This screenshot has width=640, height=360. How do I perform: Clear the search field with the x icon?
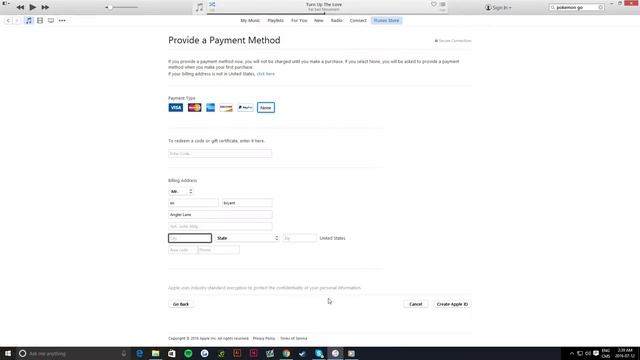tap(600, 7)
